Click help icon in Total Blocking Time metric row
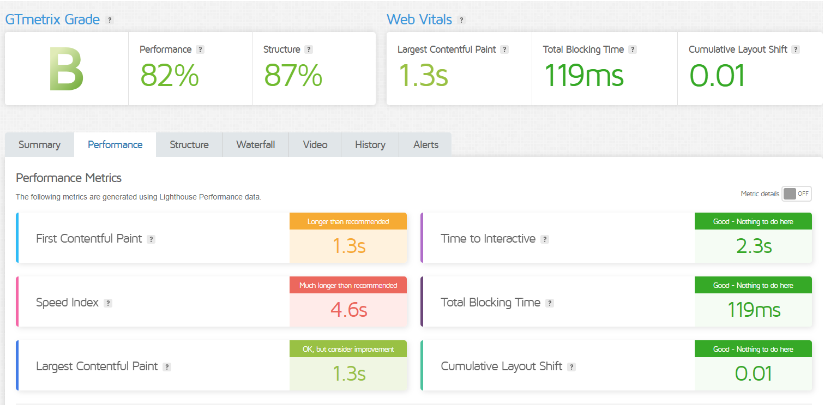This screenshot has height=405, width=823. coord(550,303)
